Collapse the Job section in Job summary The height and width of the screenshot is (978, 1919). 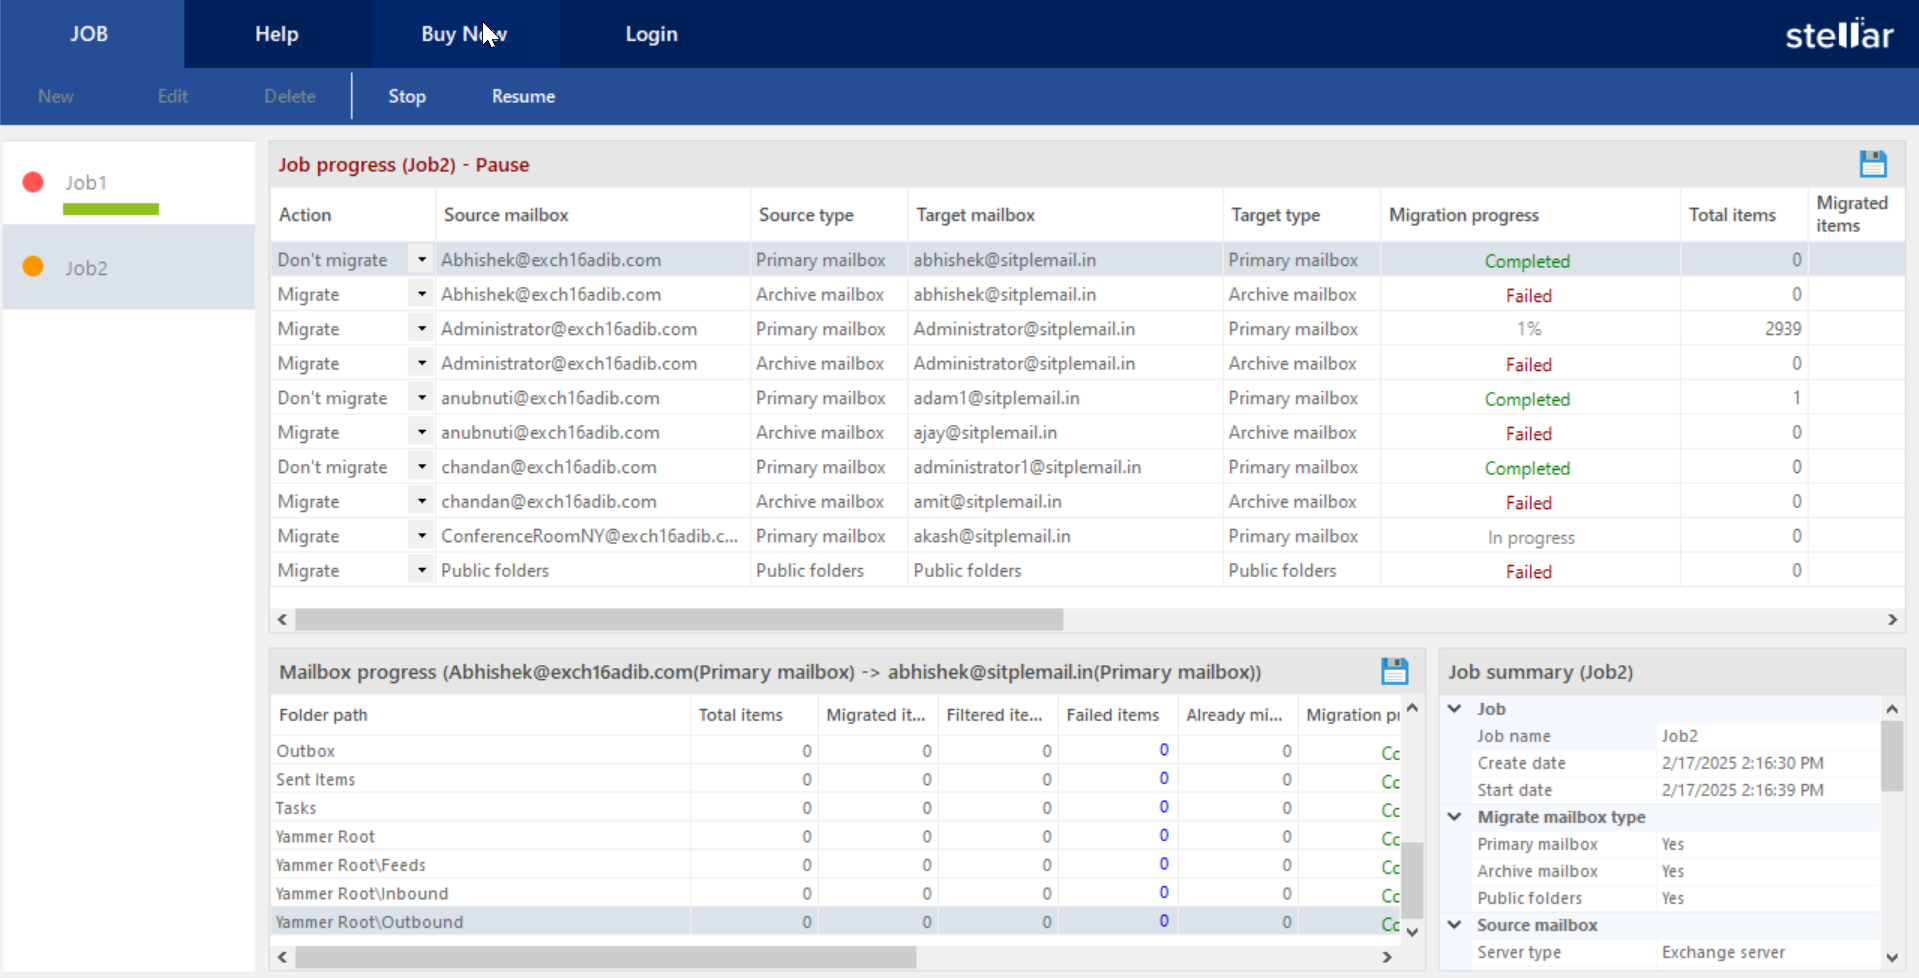point(1455,708)
